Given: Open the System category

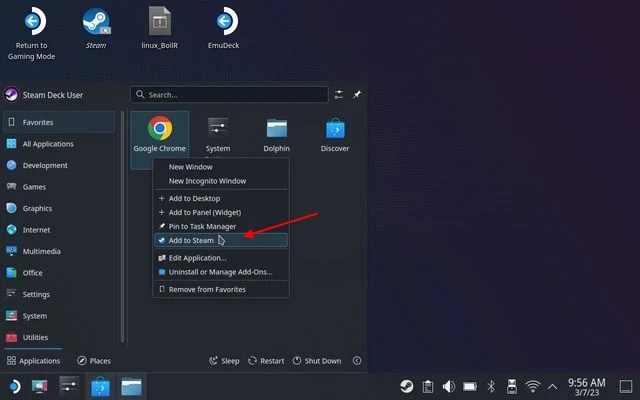Looking at the screenshot, I should 59,316.
